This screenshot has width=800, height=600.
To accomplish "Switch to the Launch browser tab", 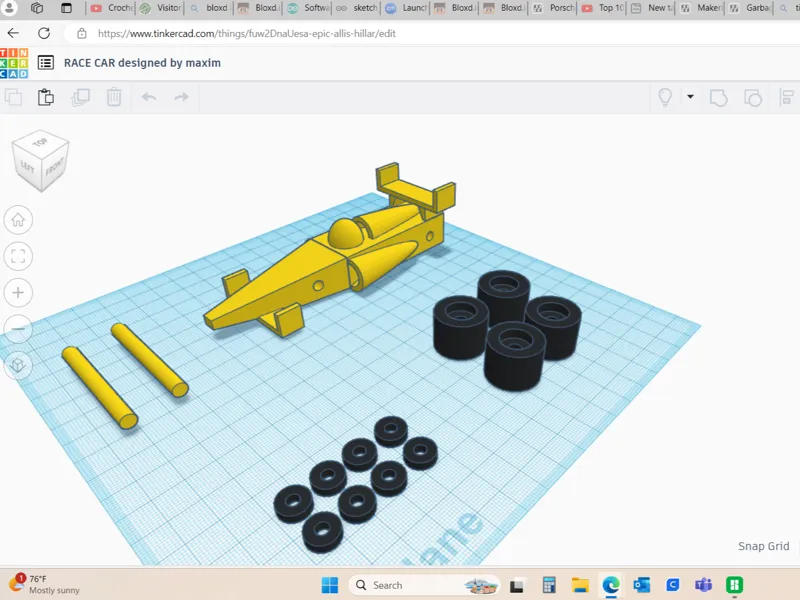I will (407, 8).
